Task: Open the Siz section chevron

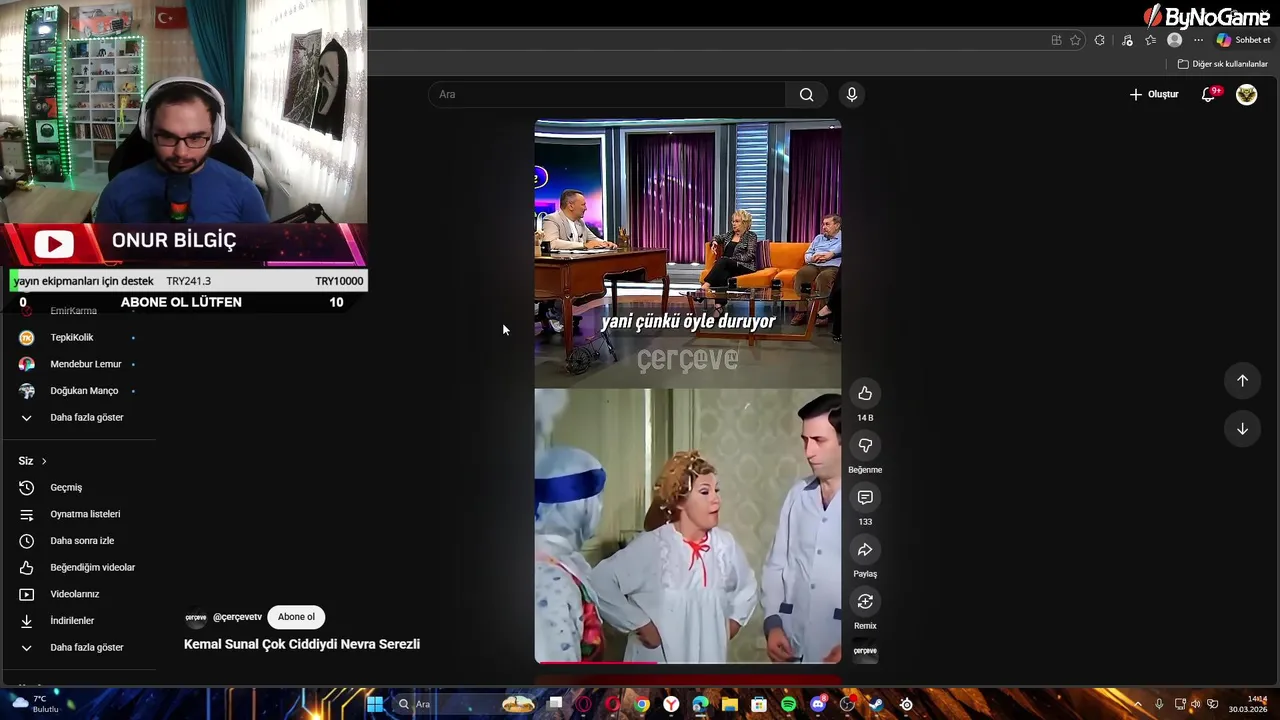Action: 44,461
